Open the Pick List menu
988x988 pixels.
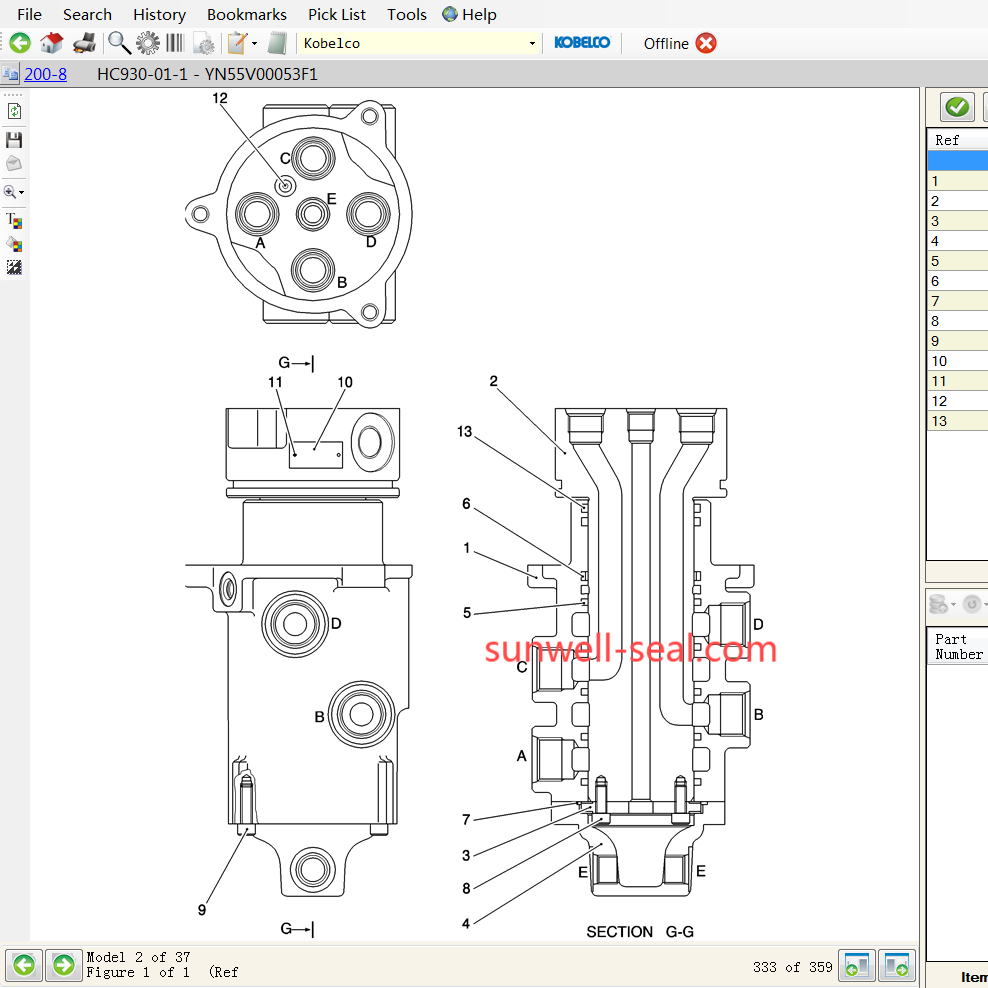click(336, 14)
